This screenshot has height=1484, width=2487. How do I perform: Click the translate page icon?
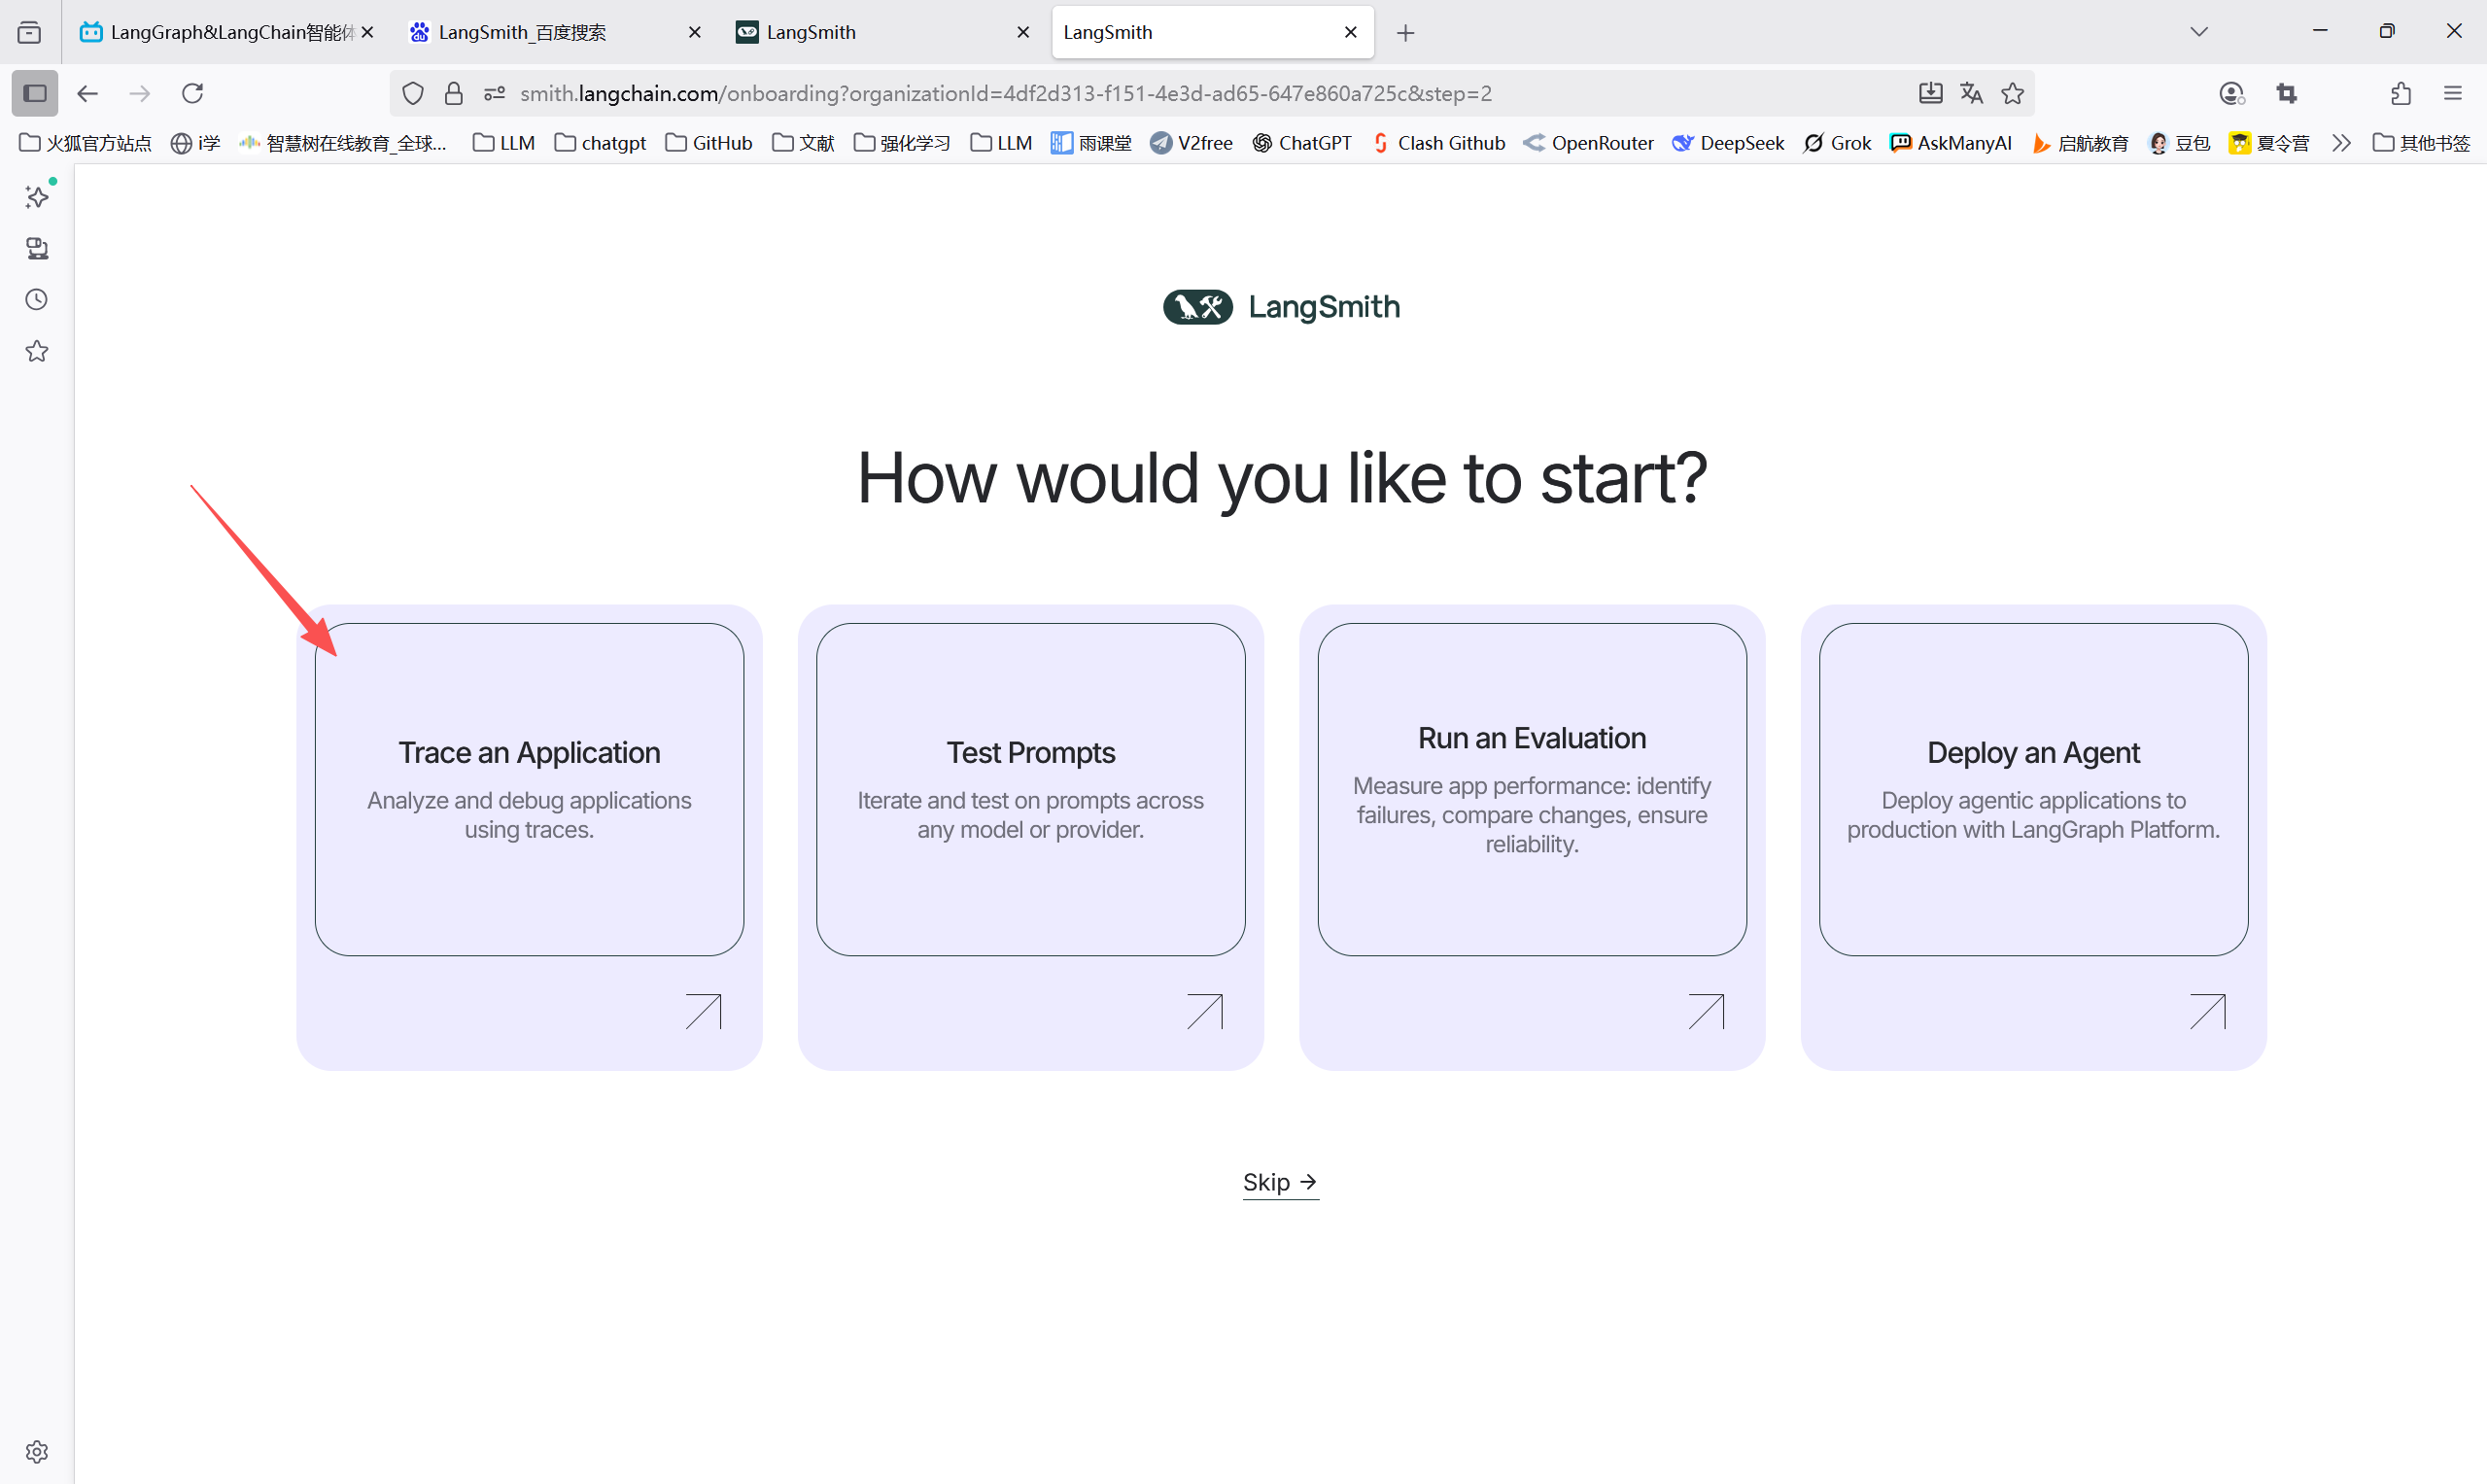[1971, 93]
